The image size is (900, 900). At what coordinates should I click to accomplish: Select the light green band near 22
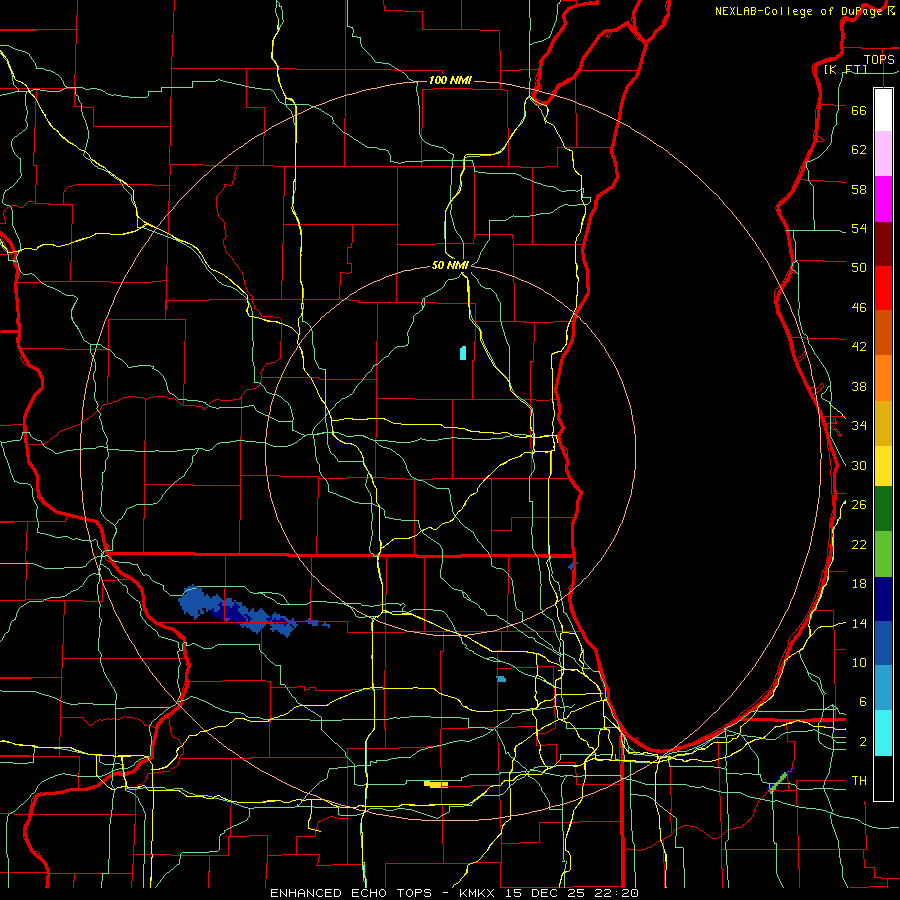tap(883, 554)
